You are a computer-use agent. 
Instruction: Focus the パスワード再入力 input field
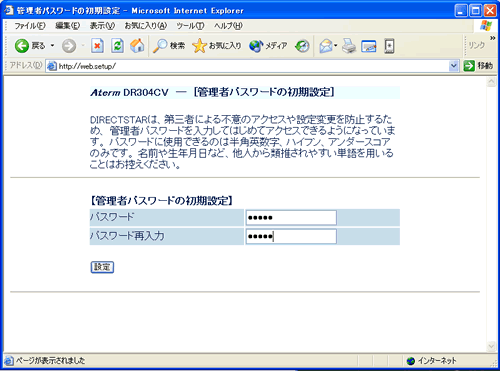tap(291, 236)
